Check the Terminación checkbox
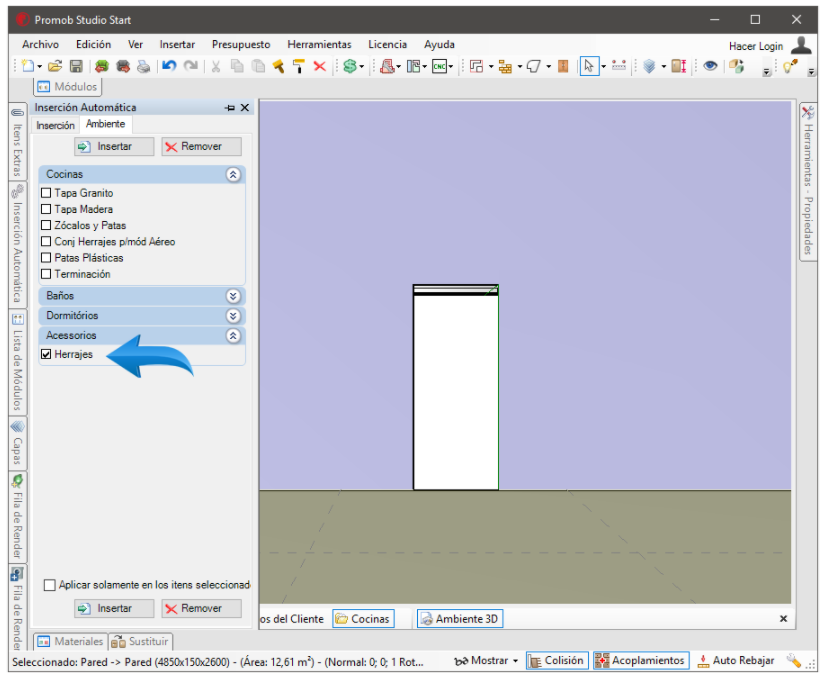 pyautogui.click(x=46, y=274)
